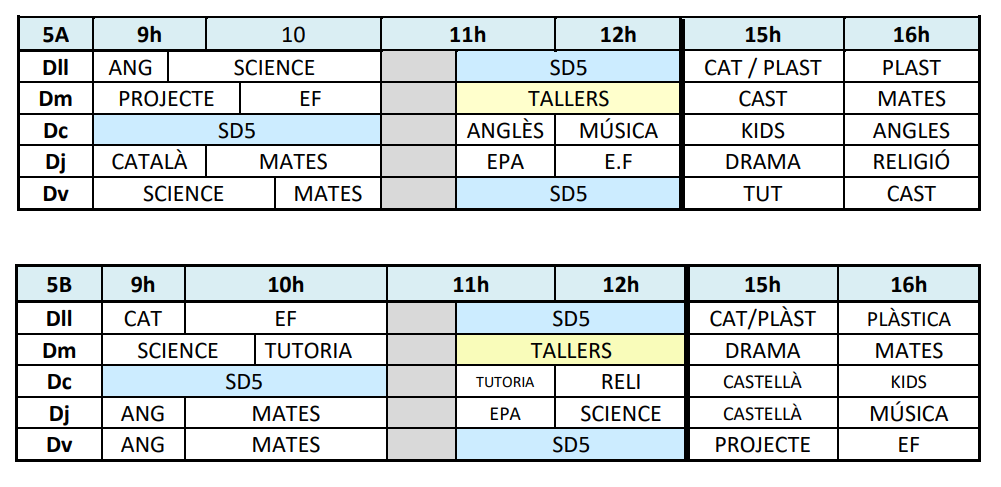This screenshot has height=487, width=1001.
Task: Select the CAT / PLAST cell in 5A
Action: (x=762, y=68)
